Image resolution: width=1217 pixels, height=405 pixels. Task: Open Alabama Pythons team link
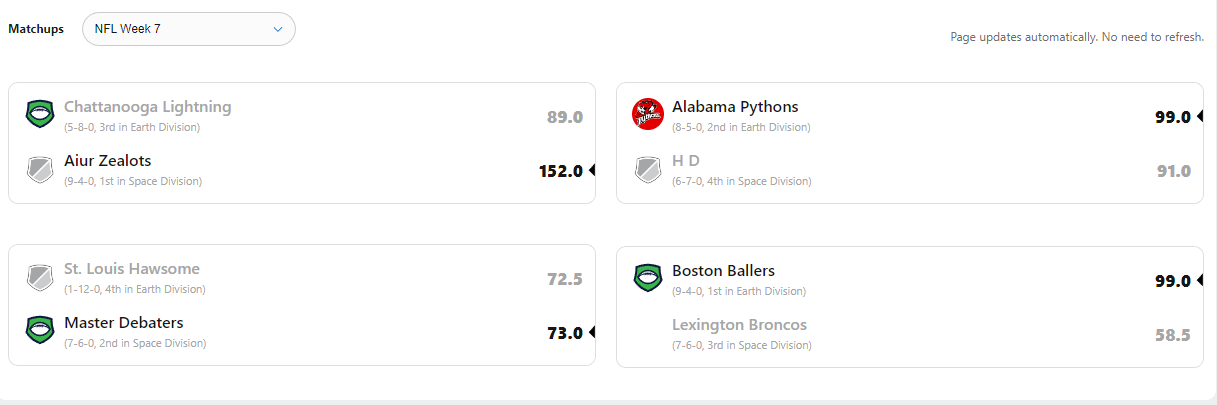coord(735,107)
